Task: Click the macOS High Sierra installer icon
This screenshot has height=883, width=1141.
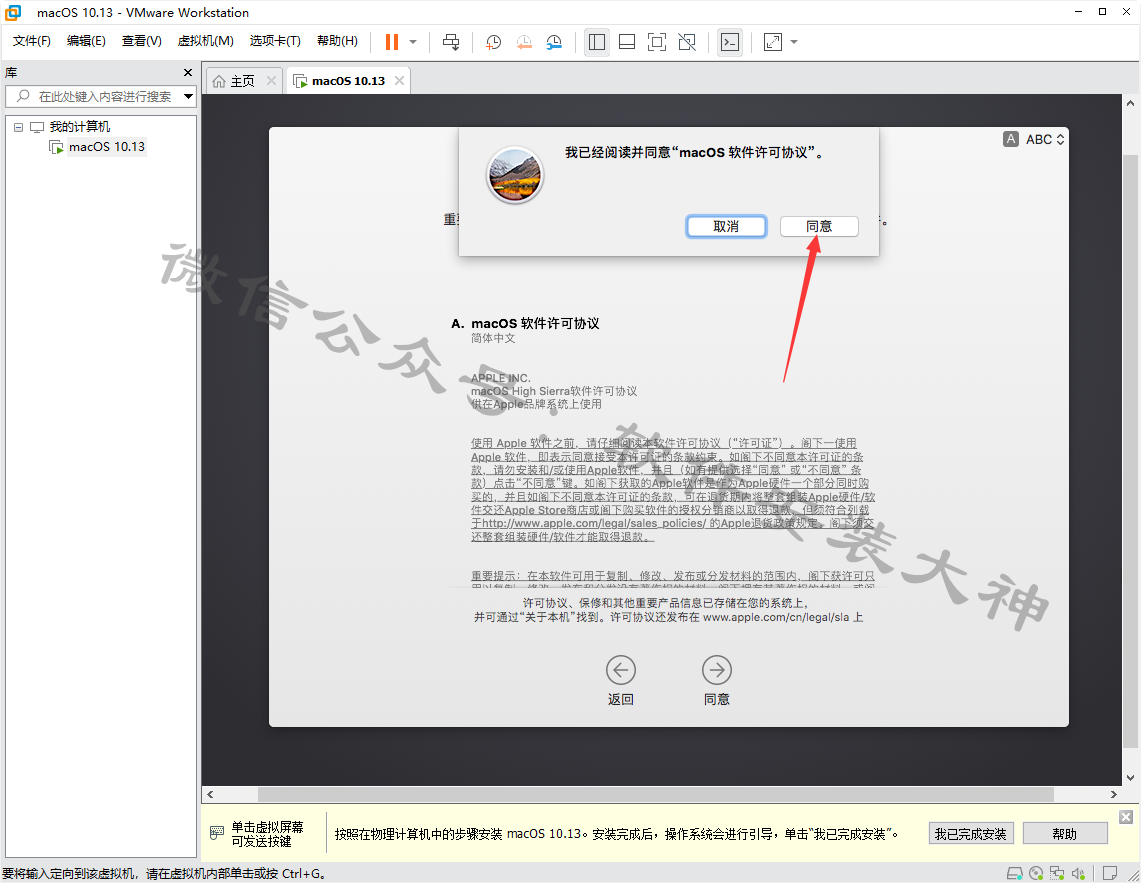Action: (x=515, y=175)
